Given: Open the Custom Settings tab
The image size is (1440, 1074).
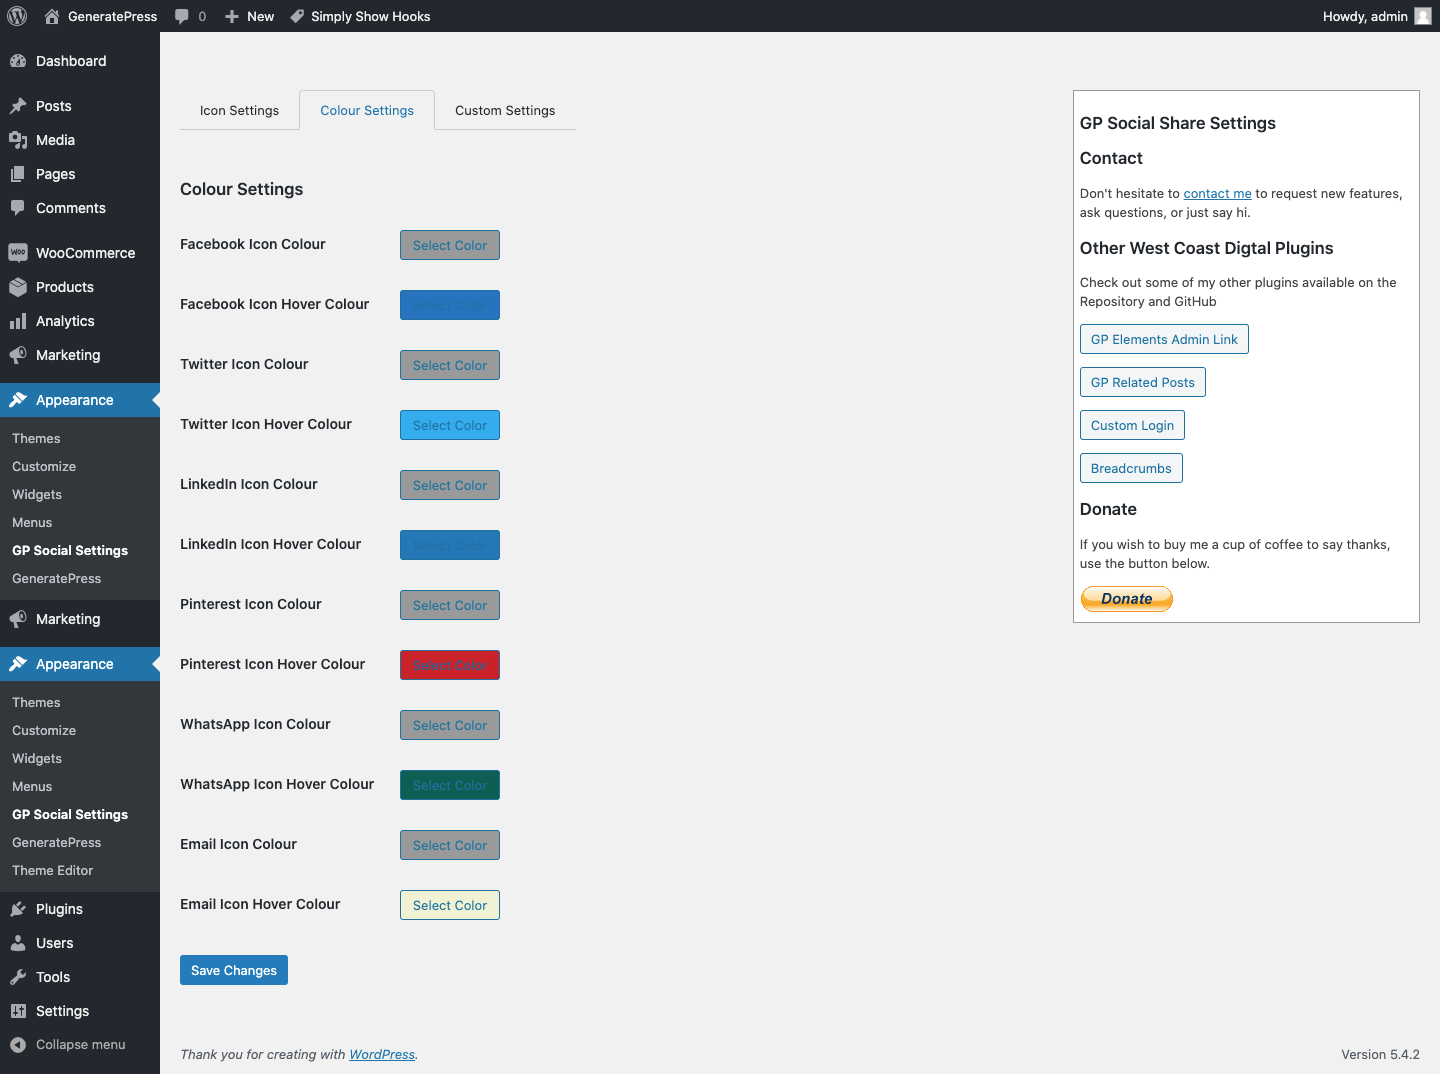Looking at the screenshot, I should click(x=505, y=110).
